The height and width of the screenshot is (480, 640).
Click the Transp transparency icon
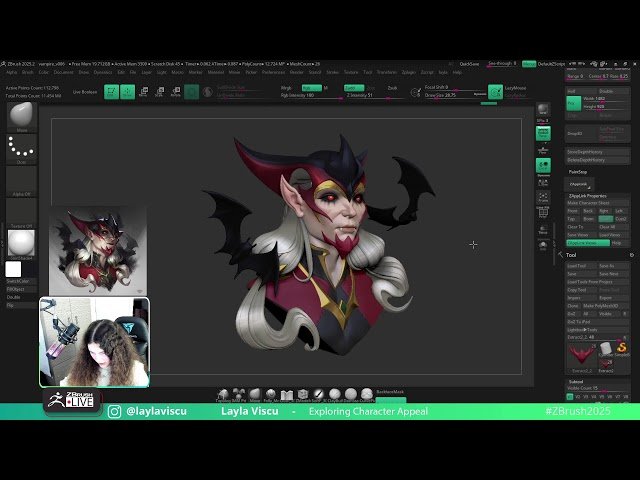click(543, 230)
